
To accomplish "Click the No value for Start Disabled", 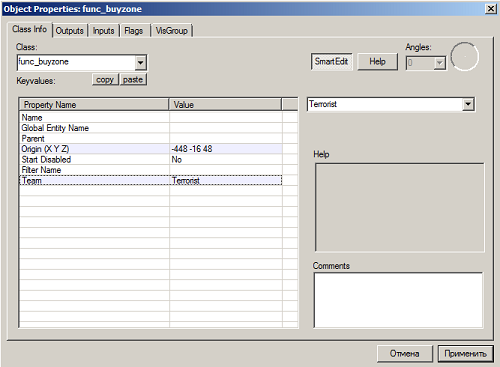I will 177,160.
